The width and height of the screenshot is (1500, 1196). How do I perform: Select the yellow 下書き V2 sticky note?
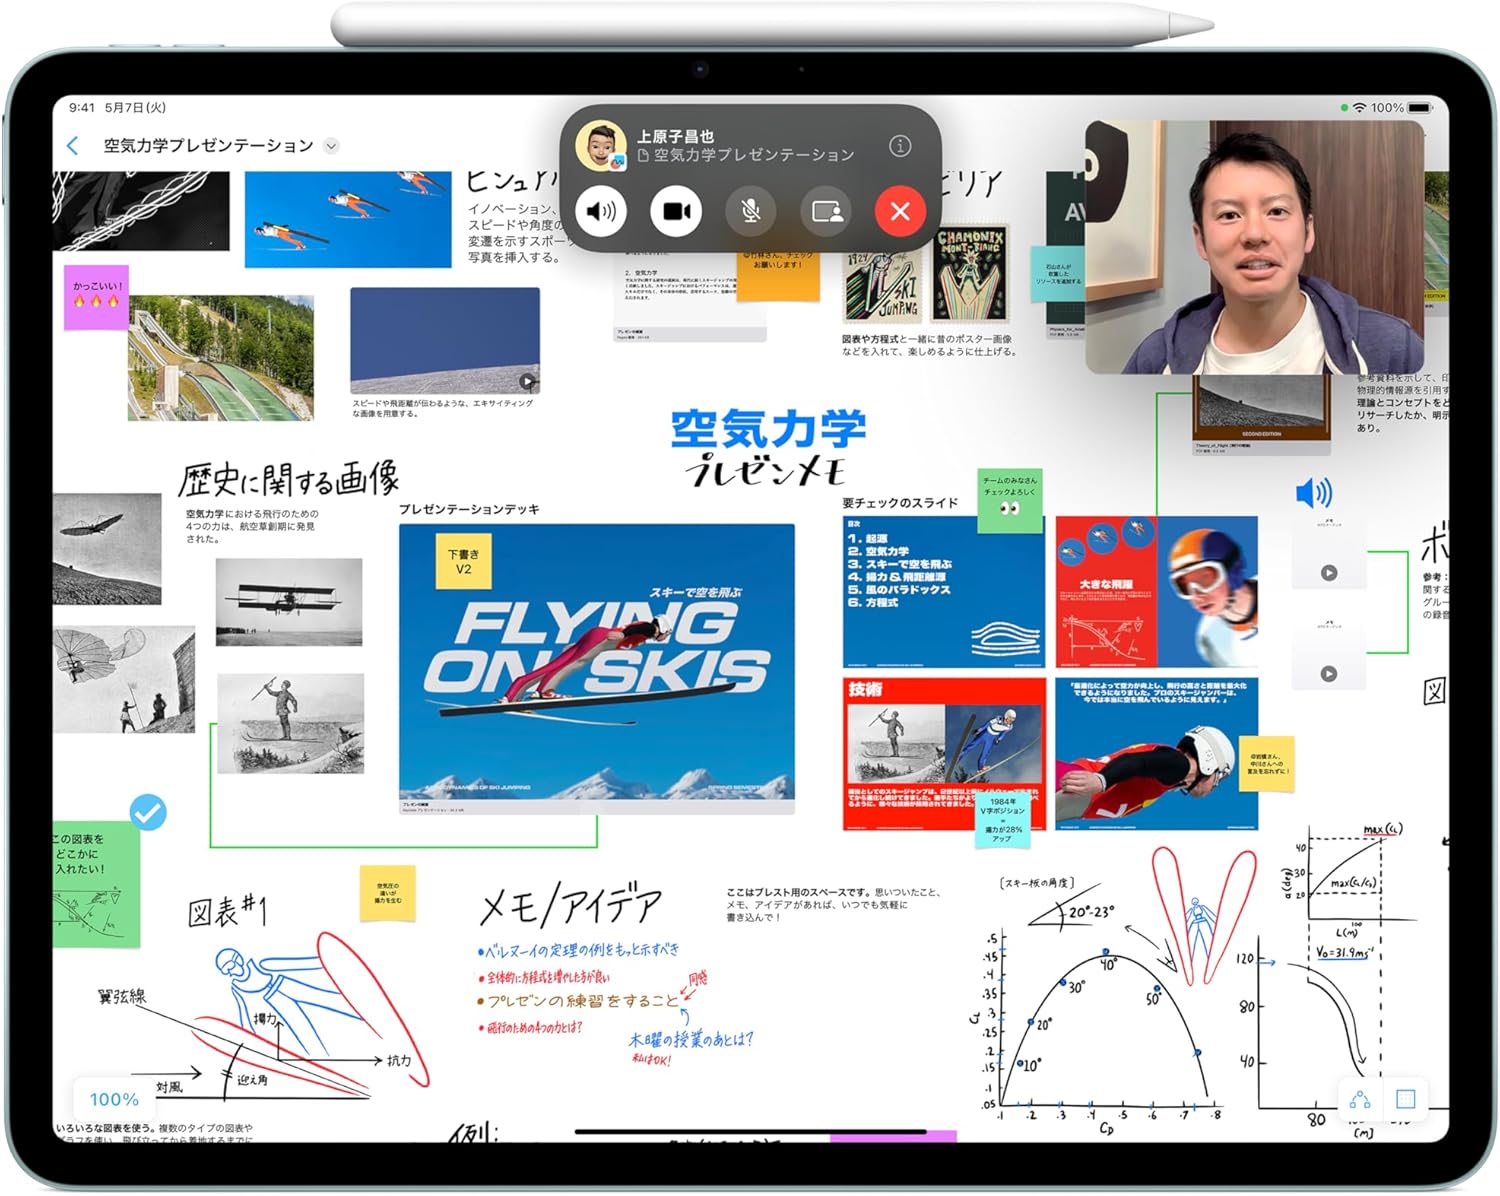pos(463,562)
